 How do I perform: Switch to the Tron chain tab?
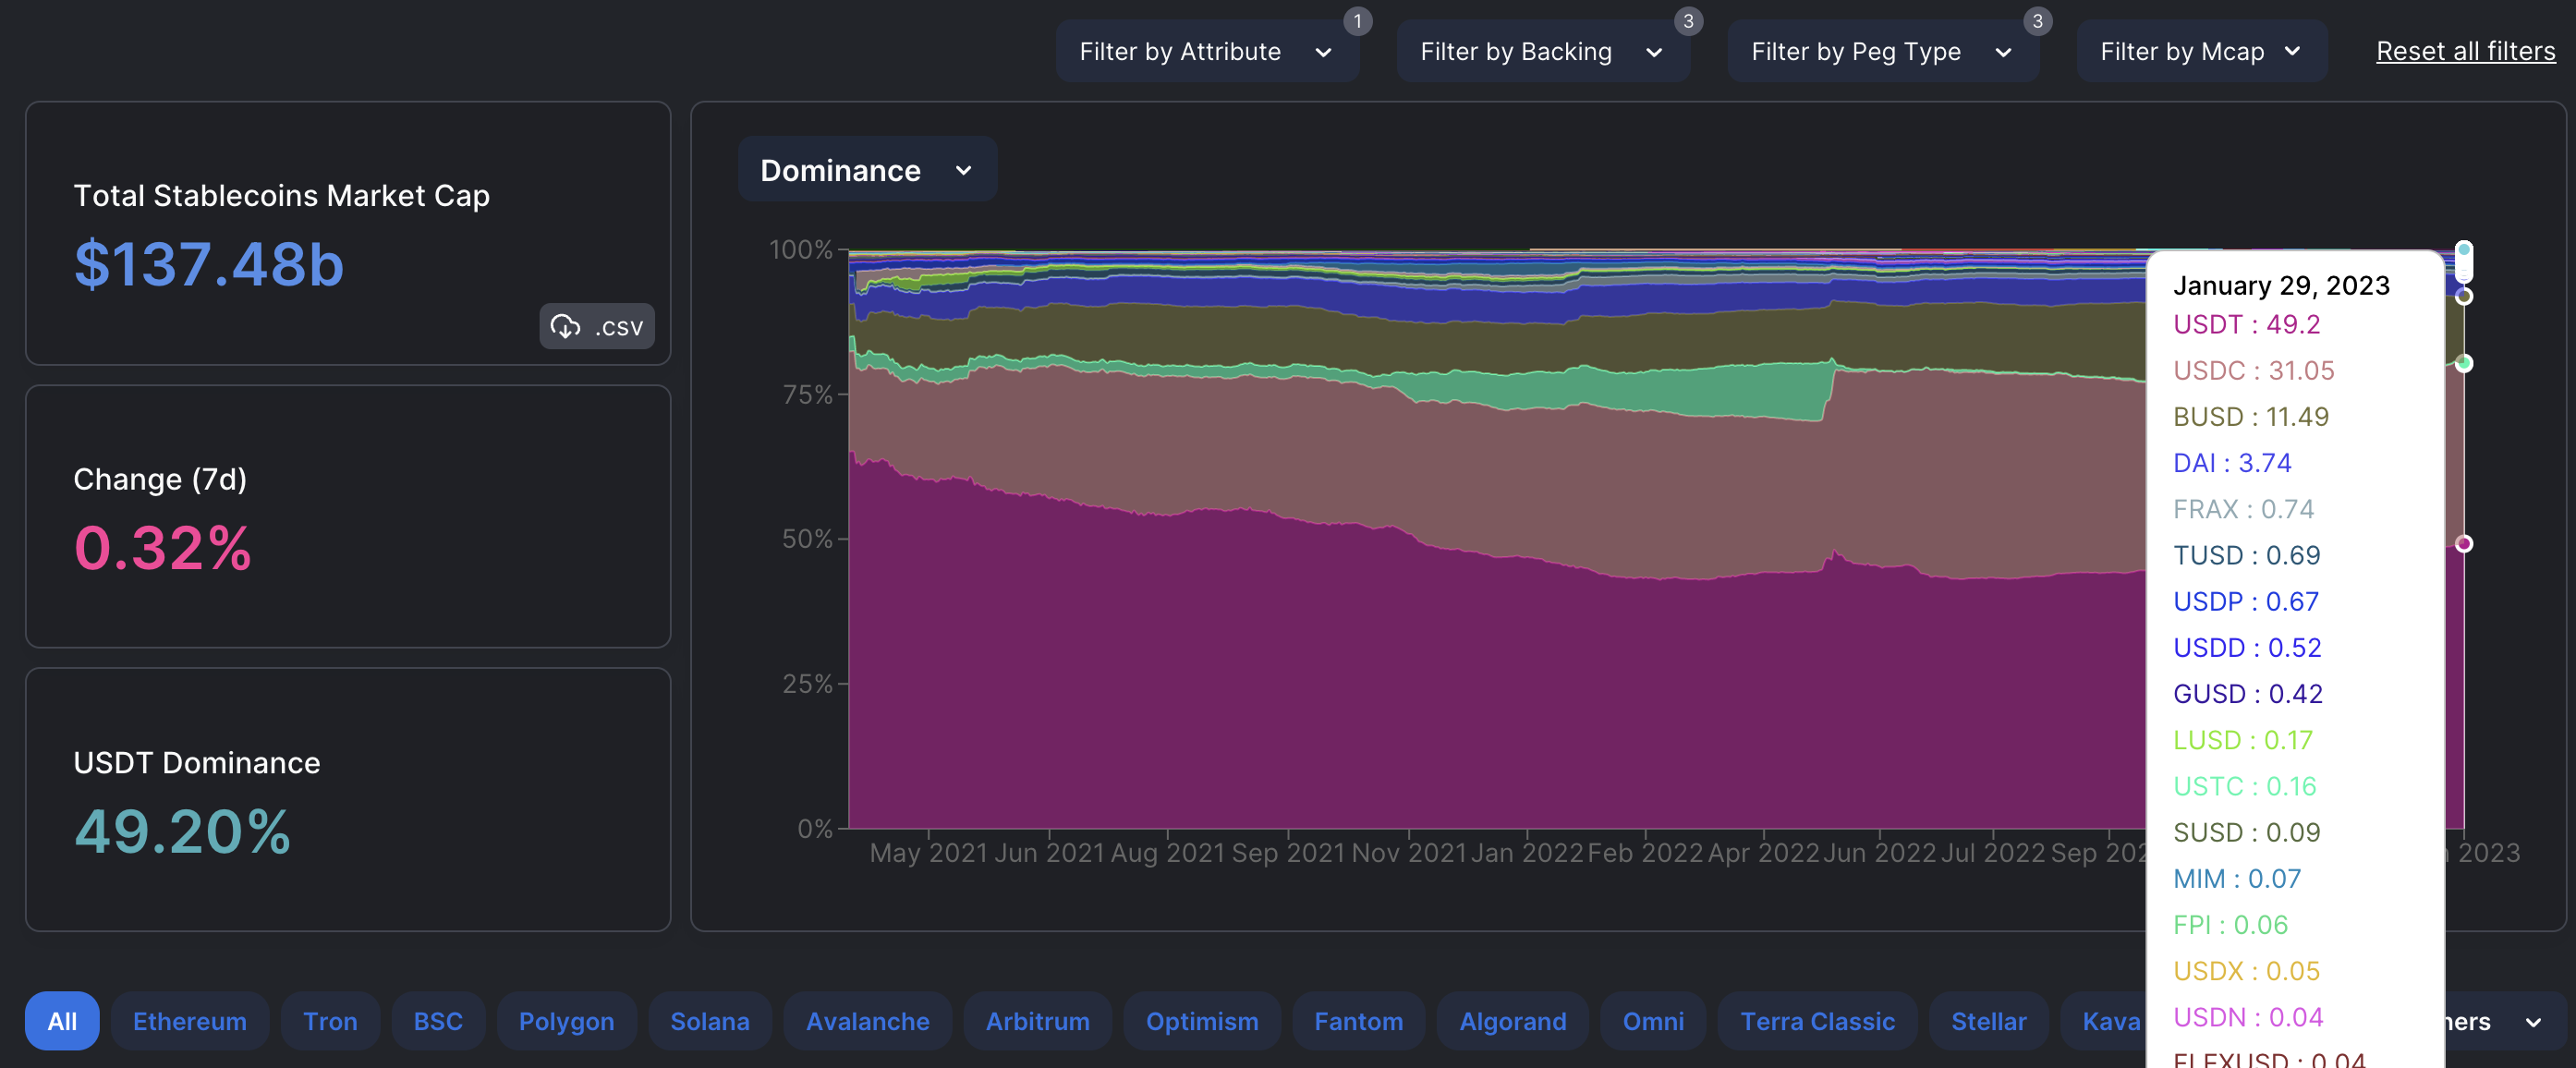[330, 1021]
